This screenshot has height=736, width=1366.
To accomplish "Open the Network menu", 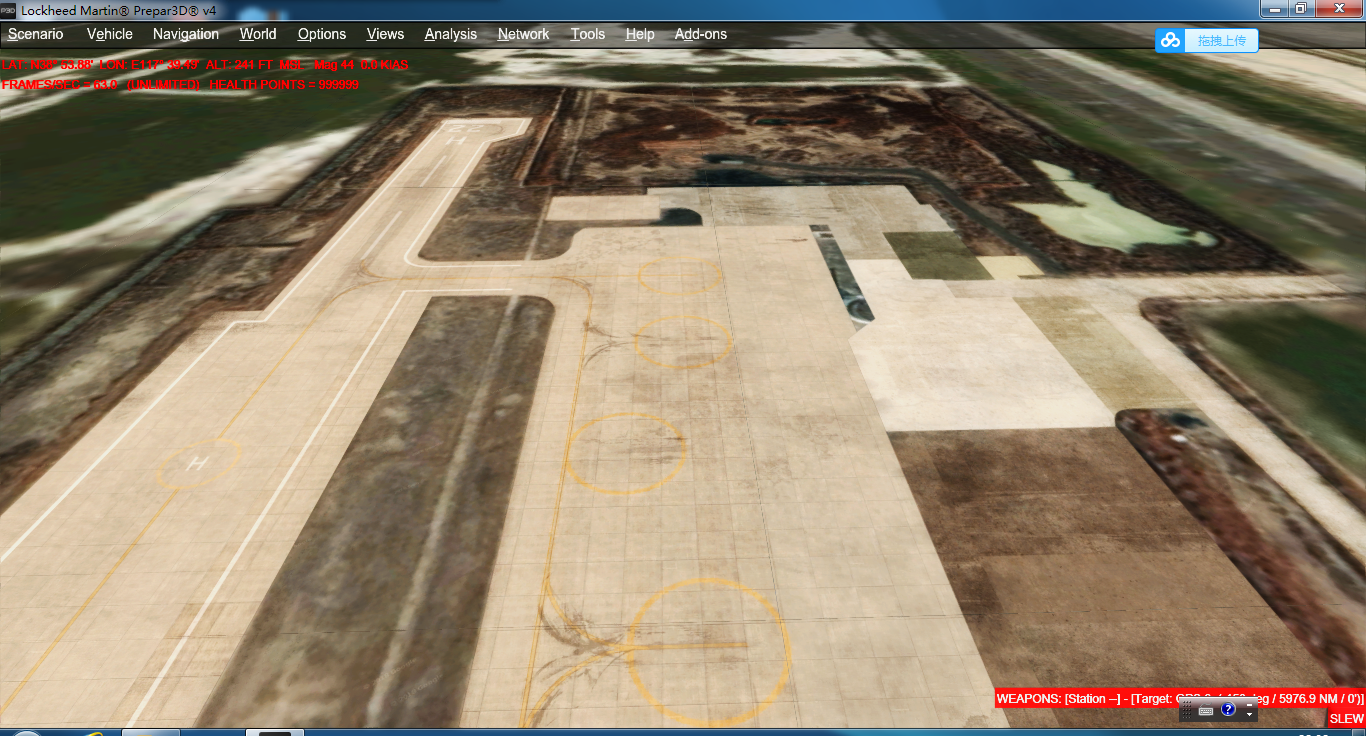I will coord(524,34).
